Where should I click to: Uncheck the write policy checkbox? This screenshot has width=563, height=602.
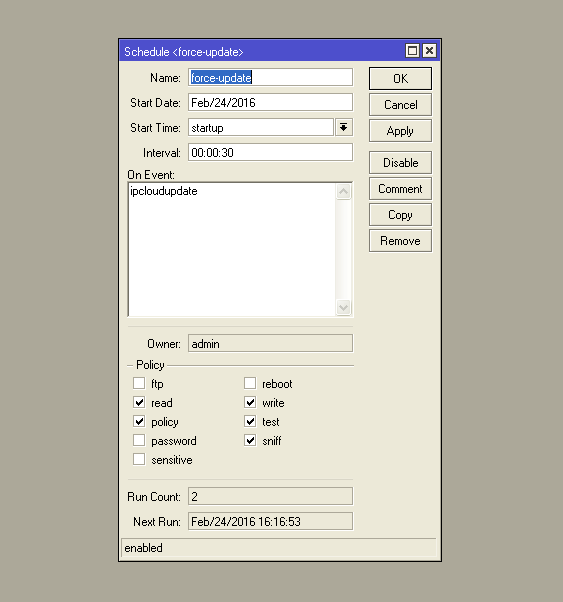[x=250, y=402]
